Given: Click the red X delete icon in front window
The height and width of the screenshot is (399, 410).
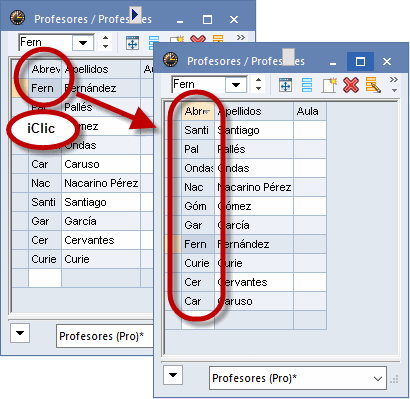Looking at the screenshot, I should coord(351,85).
